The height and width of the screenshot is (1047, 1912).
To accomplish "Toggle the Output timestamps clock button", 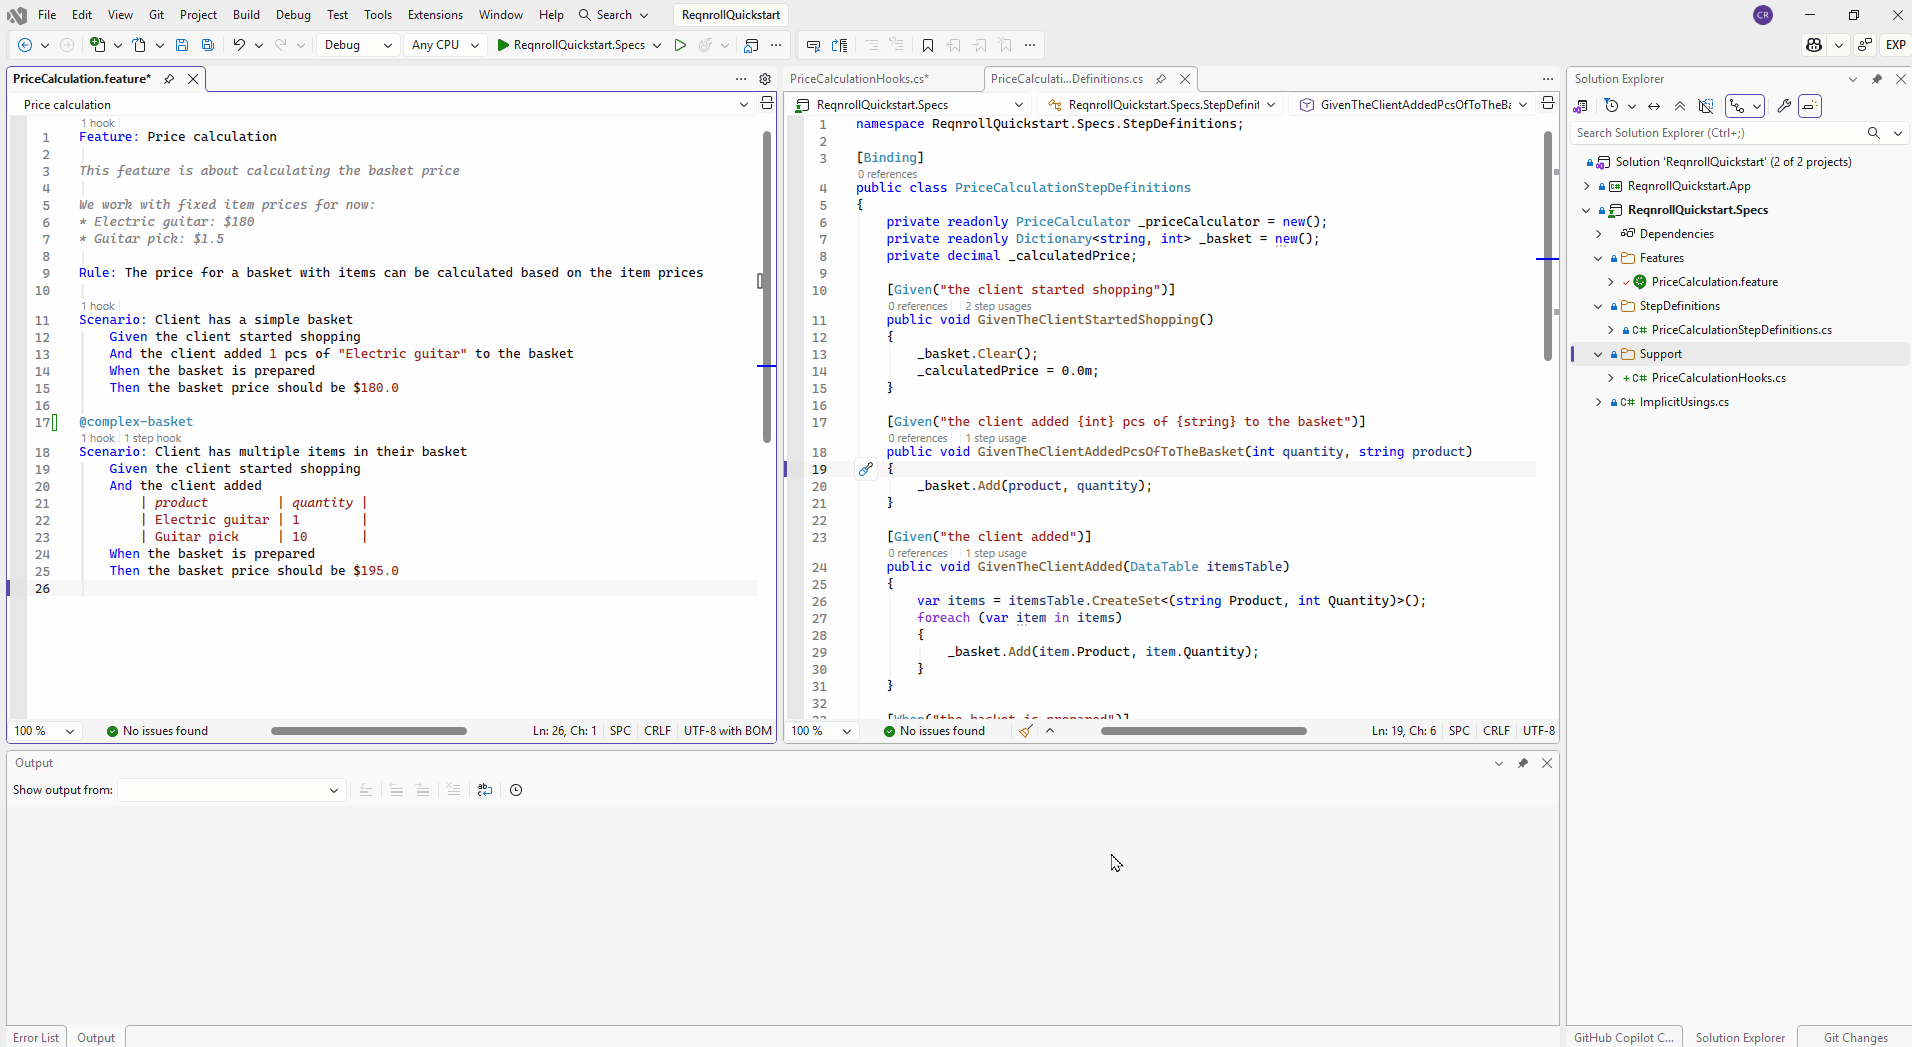I will click(x=516, y=790).
